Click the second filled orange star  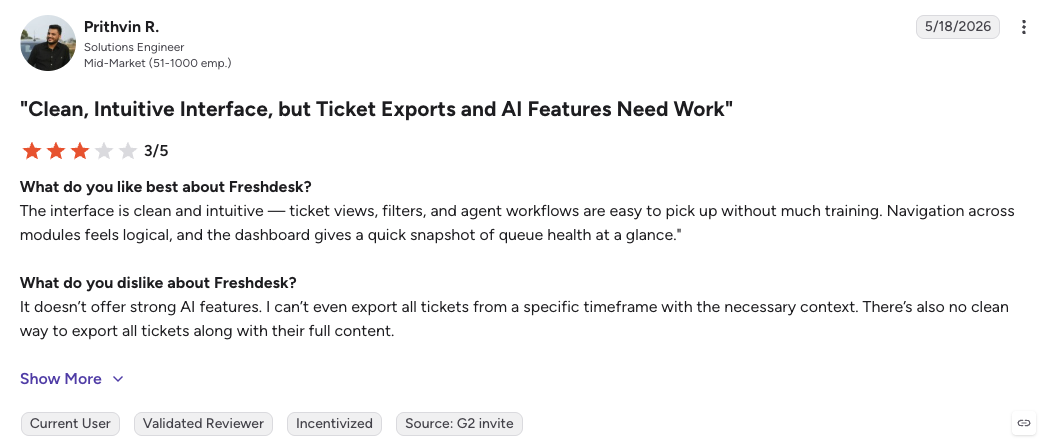point(56,151)
